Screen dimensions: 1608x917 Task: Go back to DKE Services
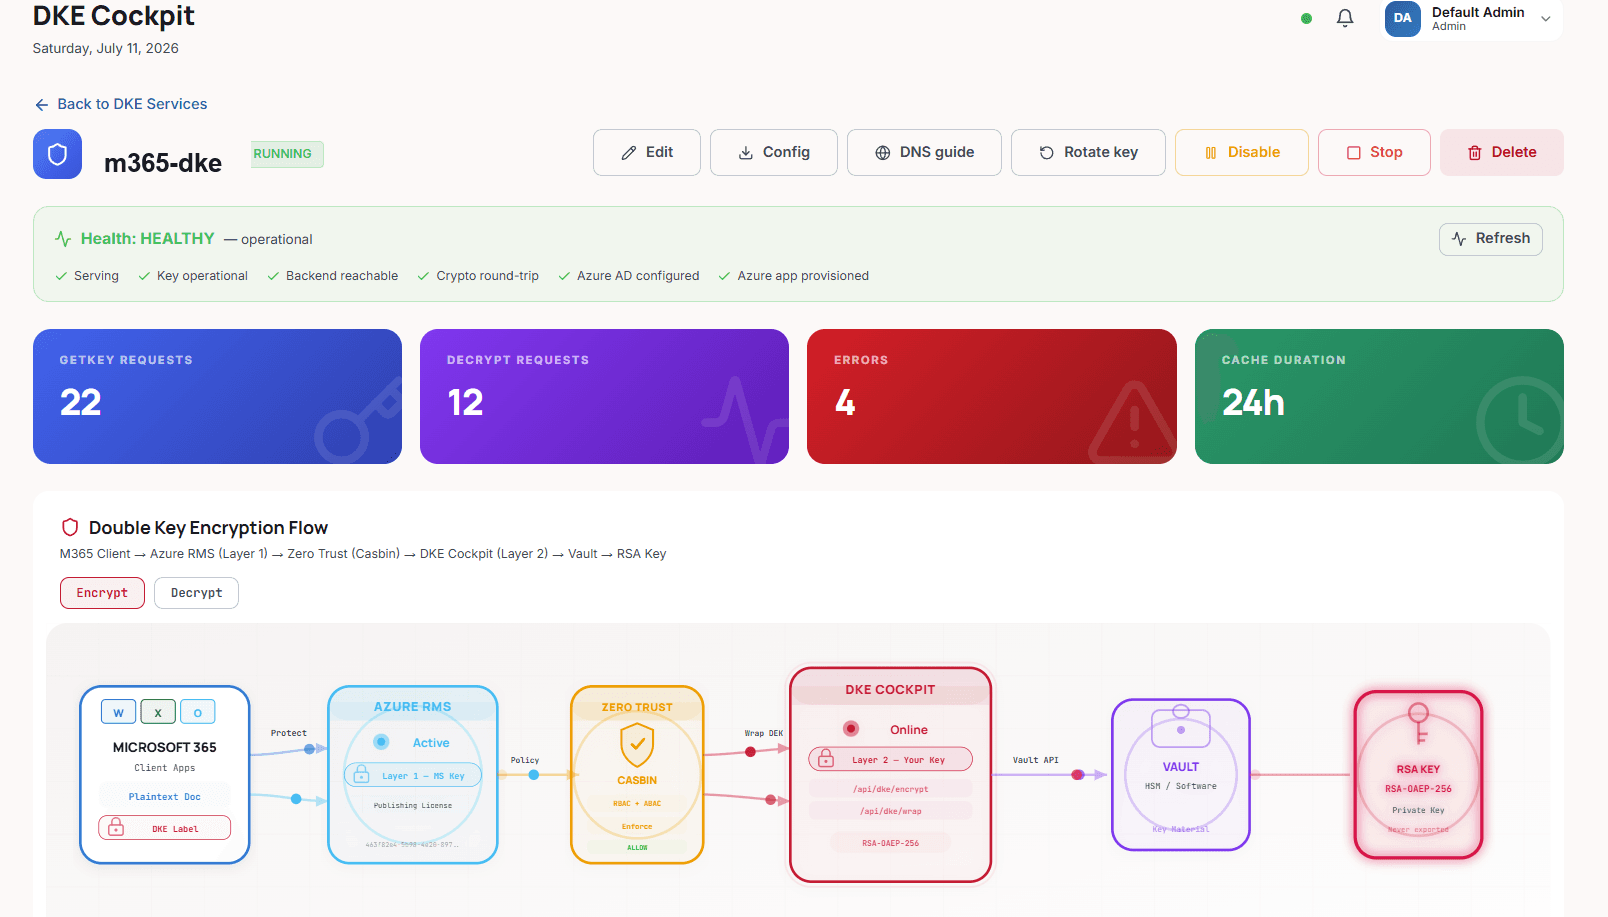(121, 104)
